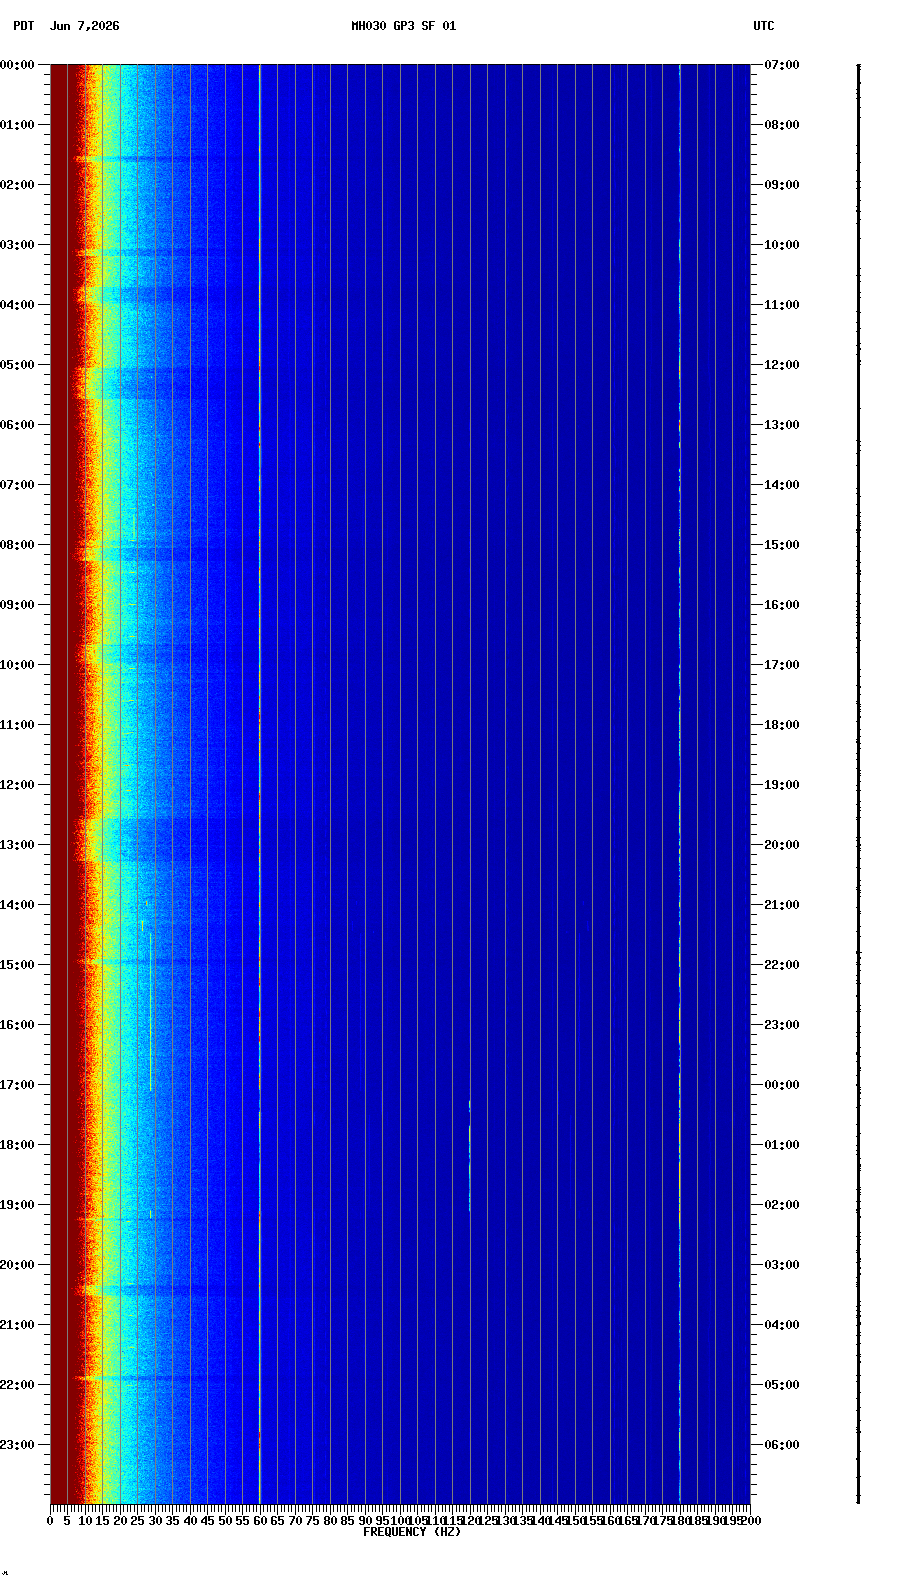Select 07:00 on the UTC axis
Image resolution: width=902 pixels, height=1584 pixels.
click(x=782, y=65)
